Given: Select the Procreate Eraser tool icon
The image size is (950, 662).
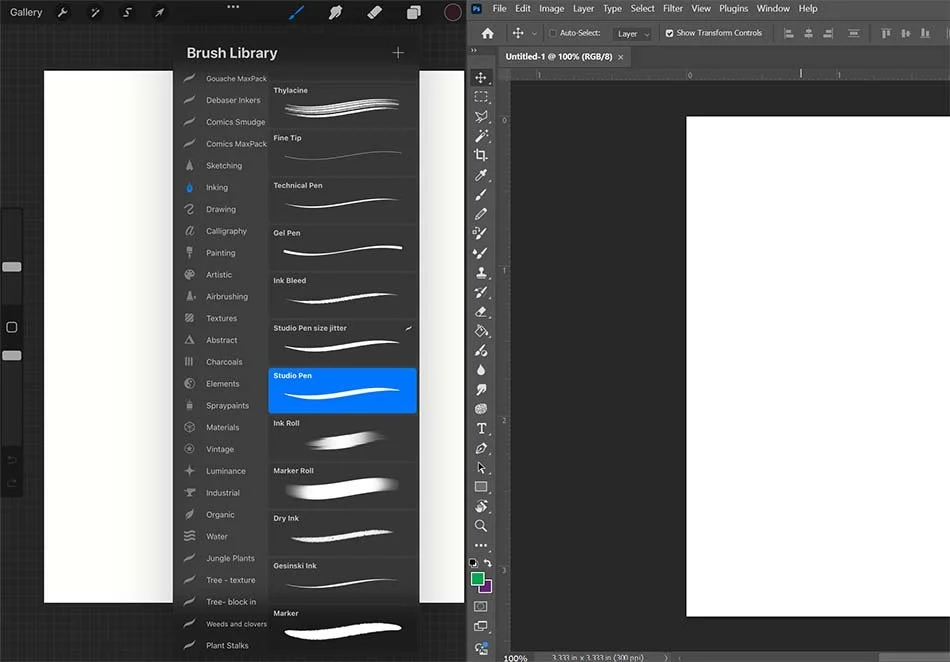Looking at the screenshot, I should (374, 12).
